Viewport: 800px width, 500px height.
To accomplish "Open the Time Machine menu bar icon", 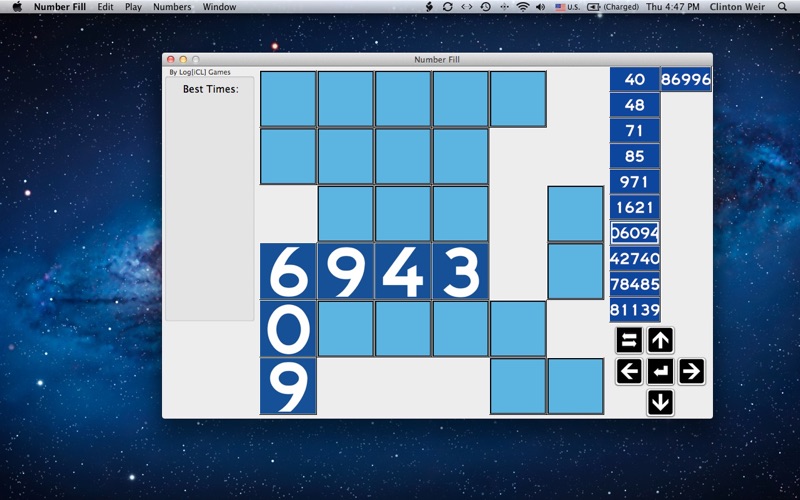I will click(486, 7).
